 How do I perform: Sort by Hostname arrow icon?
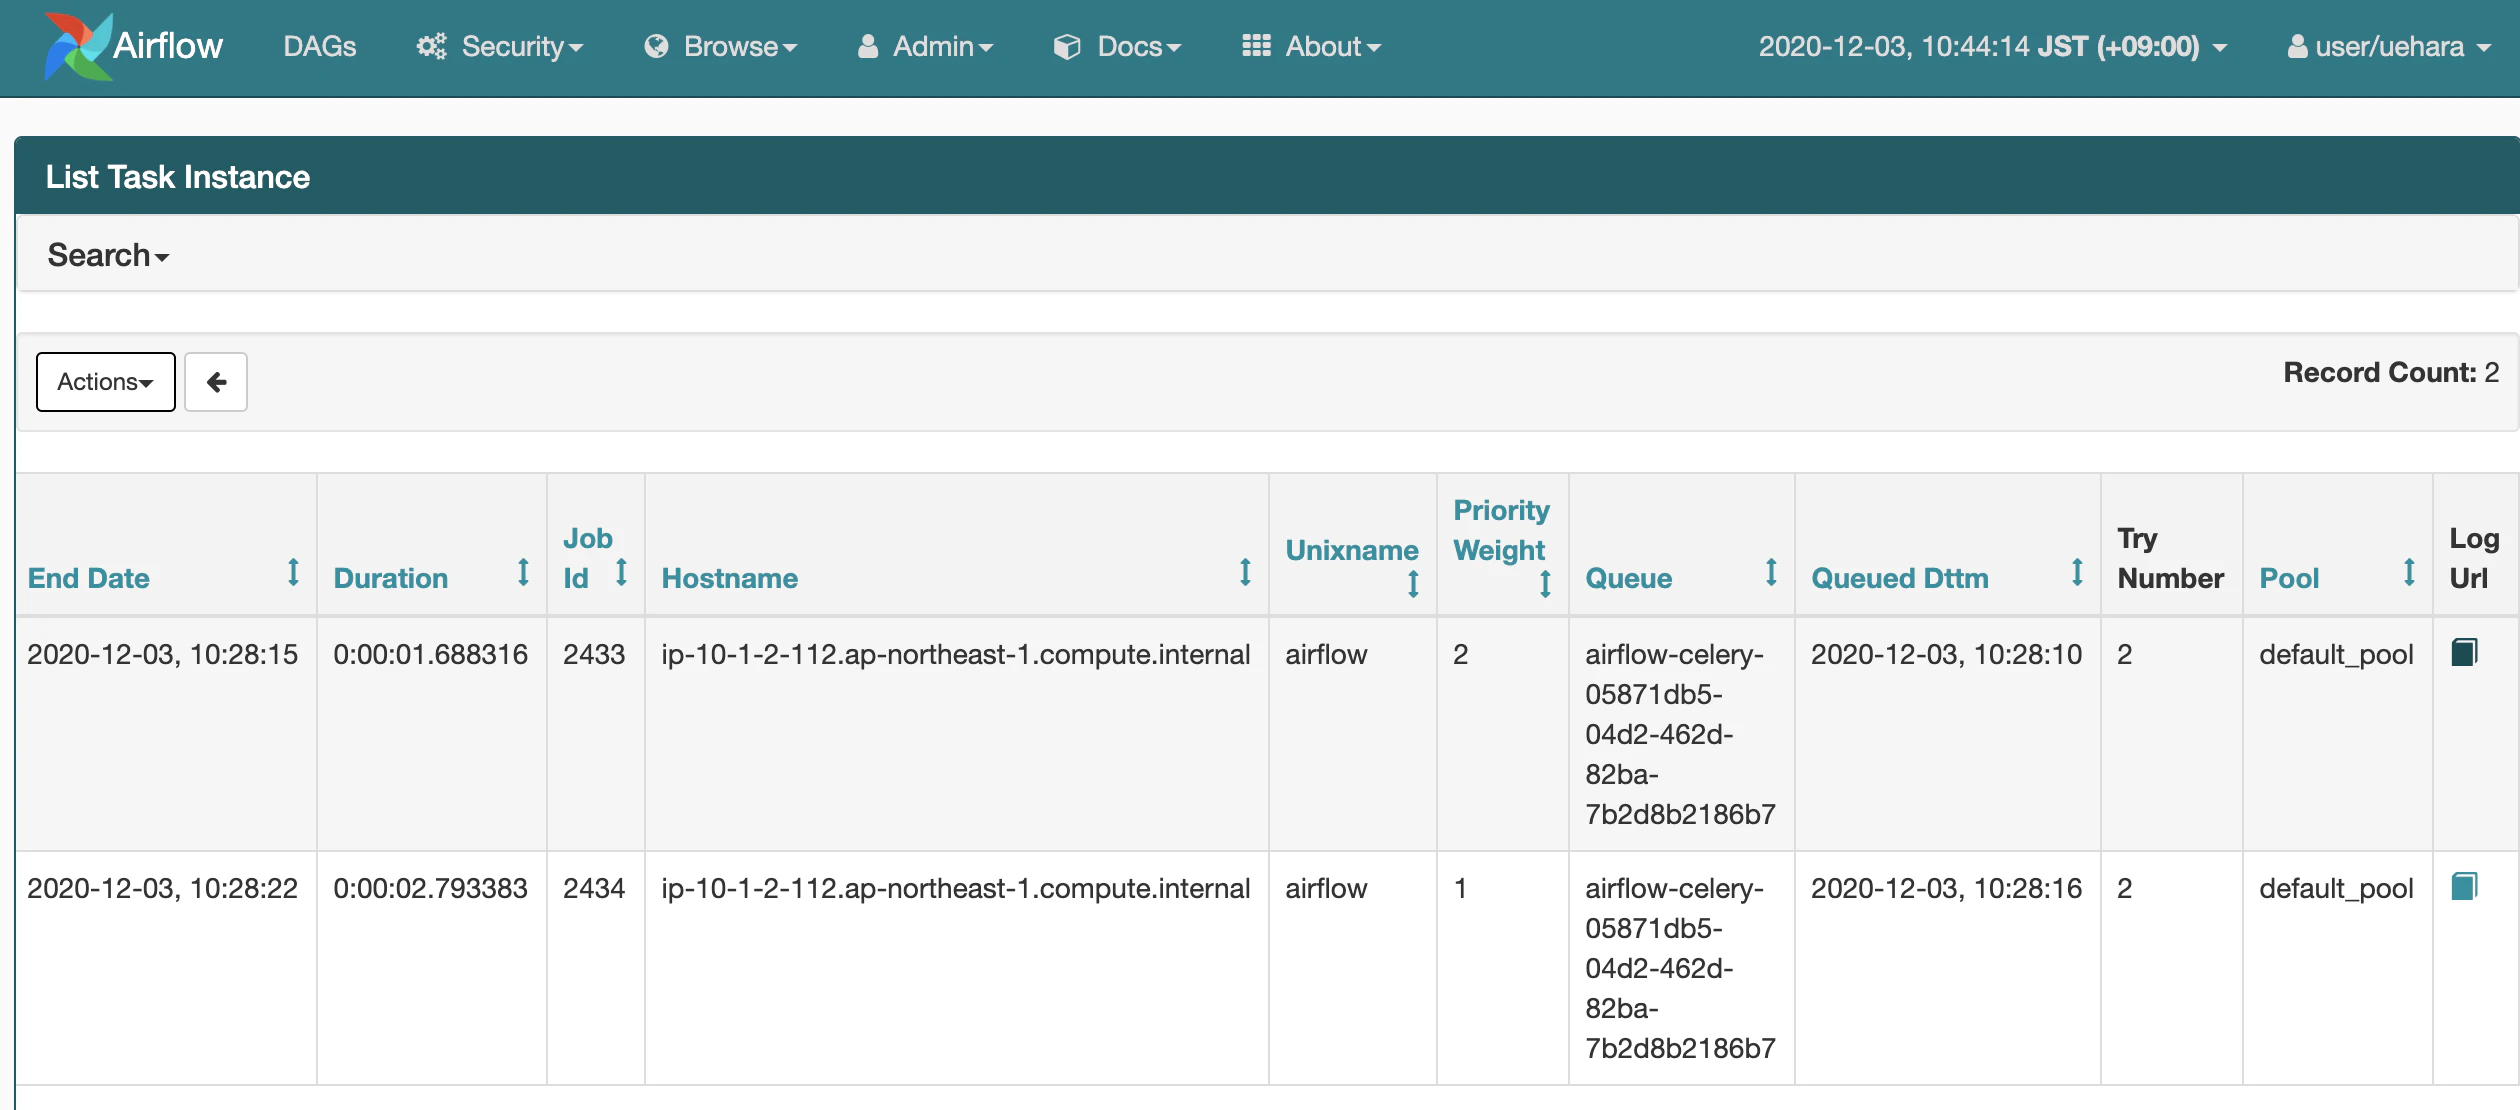1245,572
